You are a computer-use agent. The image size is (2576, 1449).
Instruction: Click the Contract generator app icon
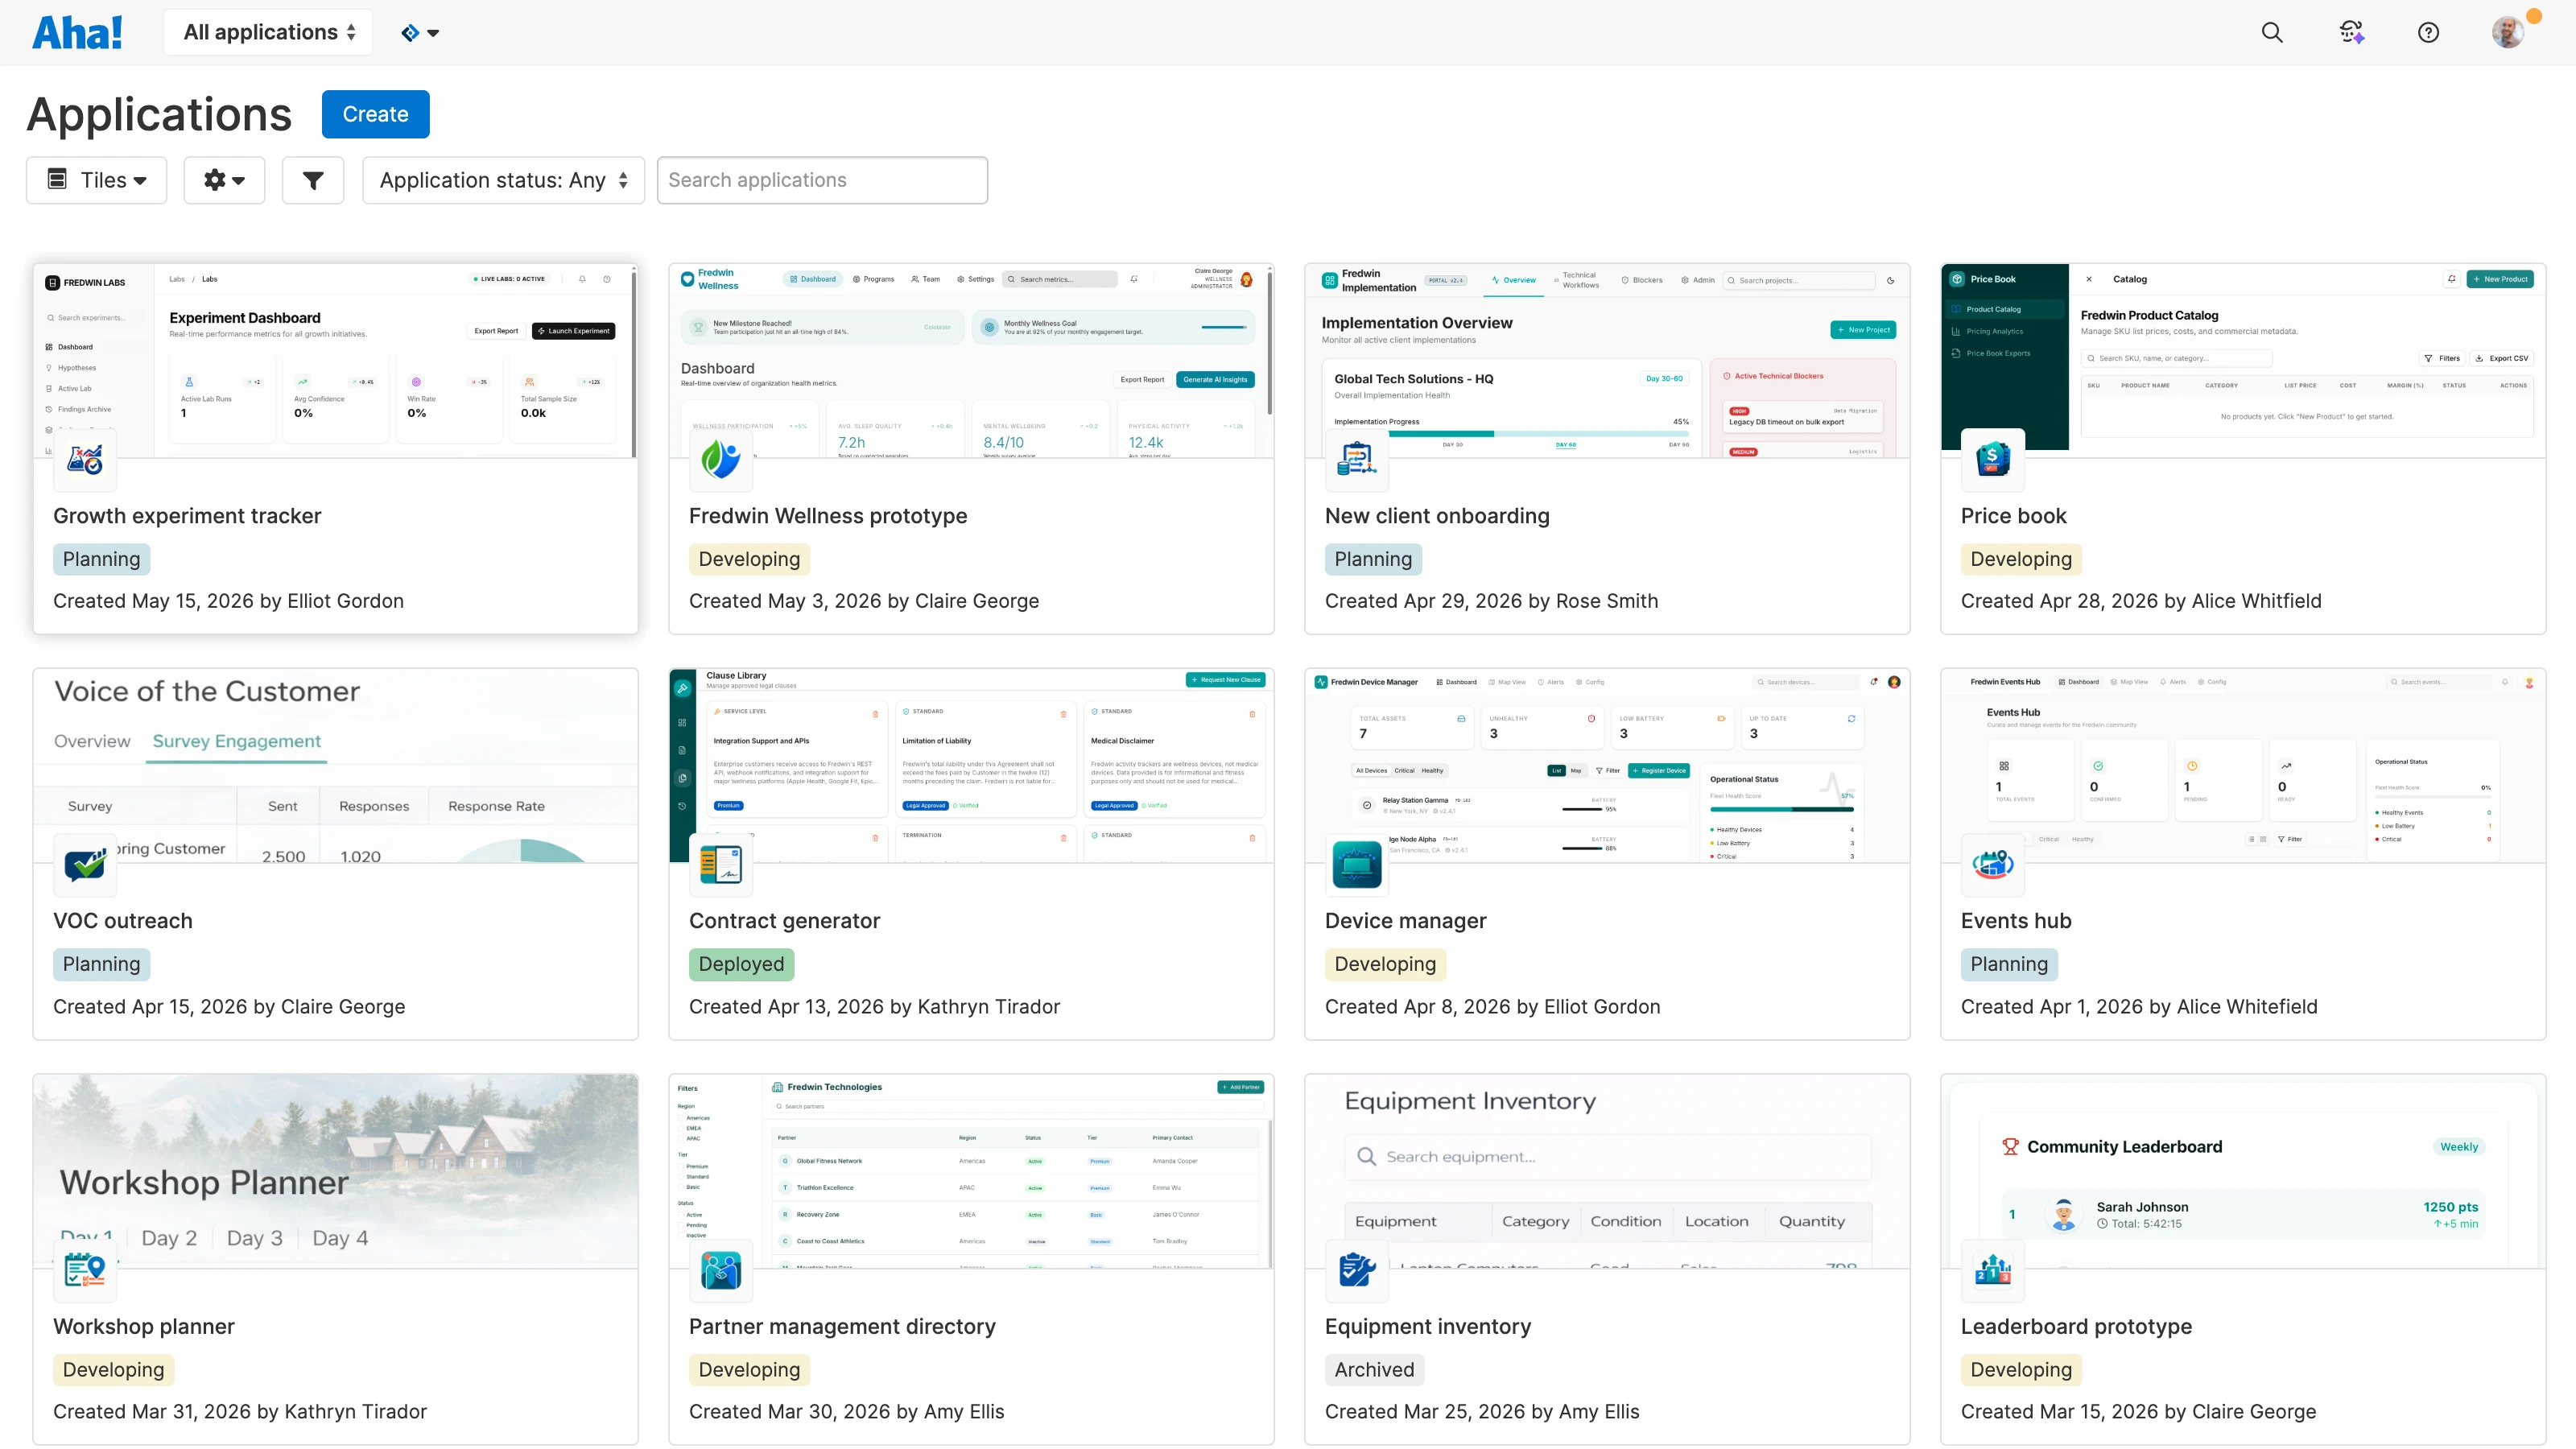[721, 865]
